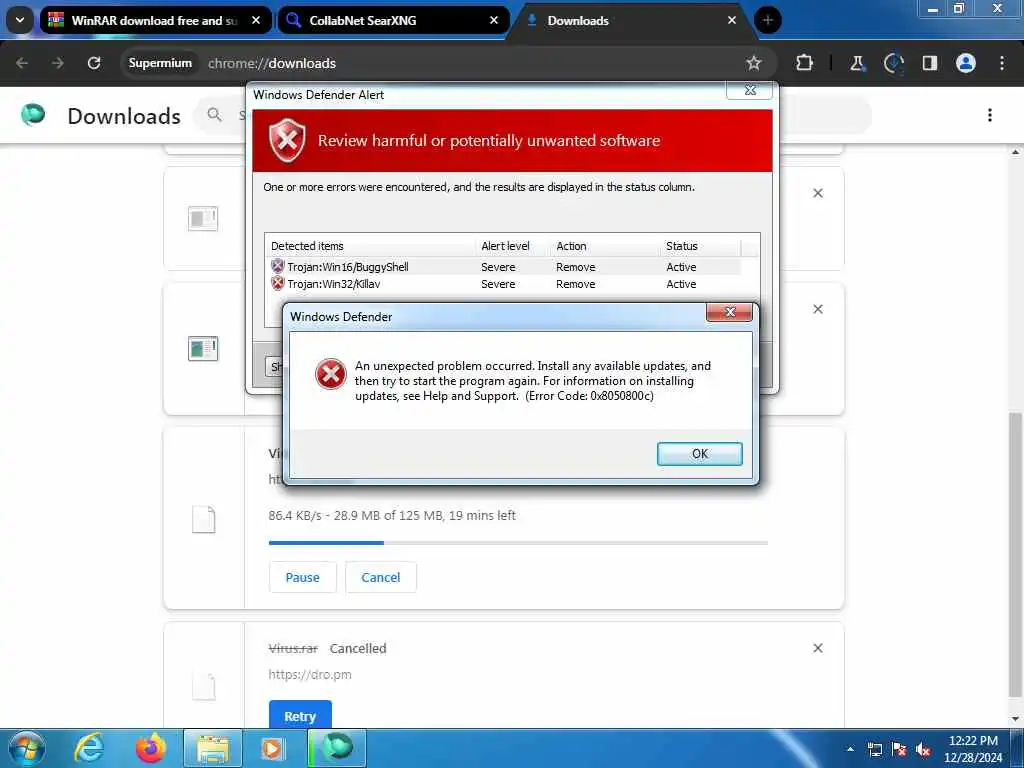This screenshot has width=1024, height=768.
Task: Open the user profile avatar
Action: click(966, 63)
